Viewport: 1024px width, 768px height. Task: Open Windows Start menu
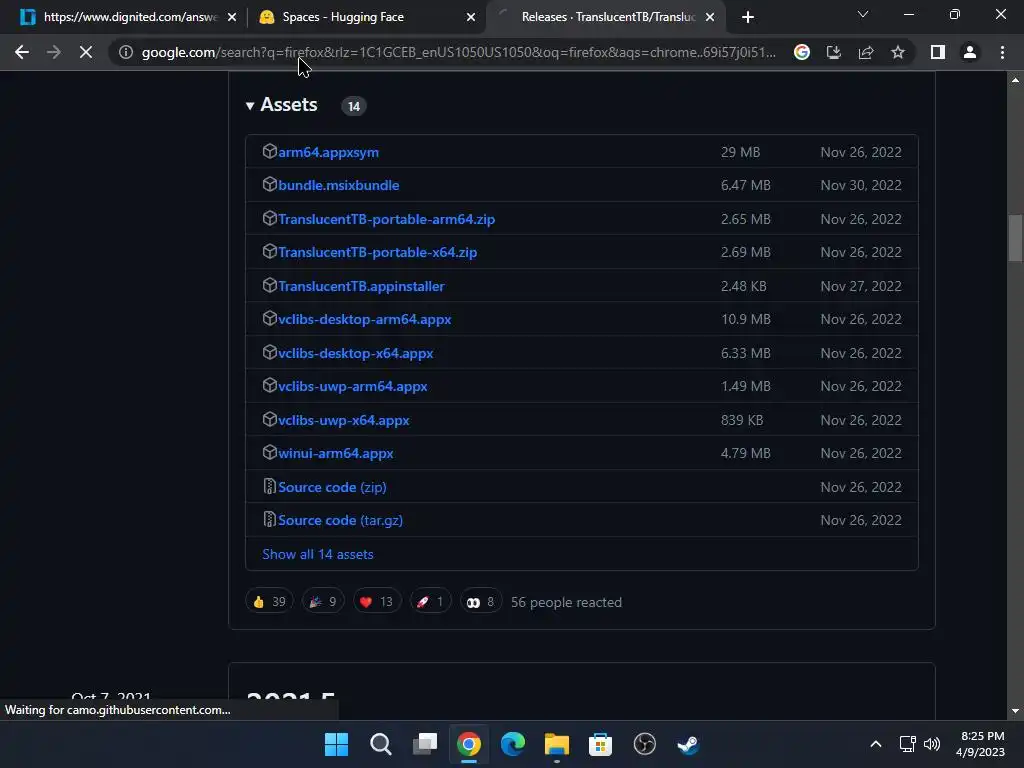point(336,744)
